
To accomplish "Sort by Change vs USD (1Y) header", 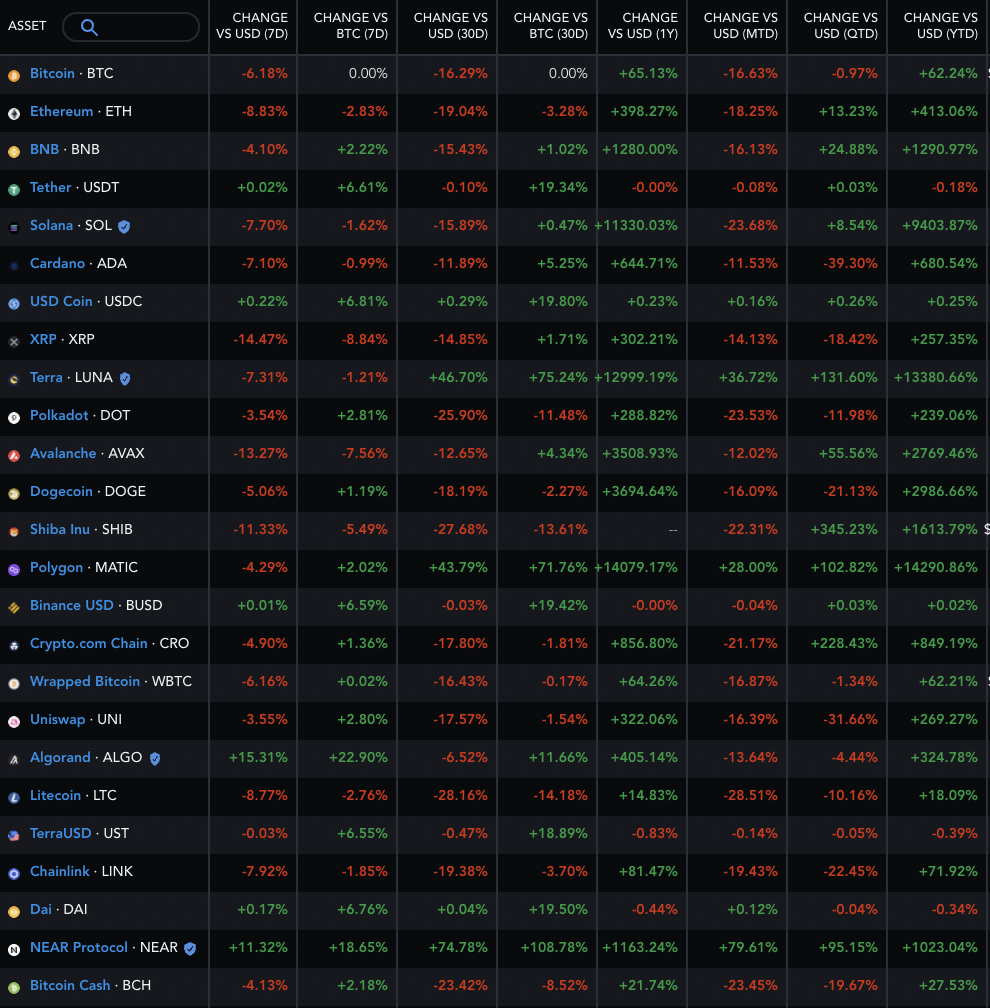I will coord(643,26).
